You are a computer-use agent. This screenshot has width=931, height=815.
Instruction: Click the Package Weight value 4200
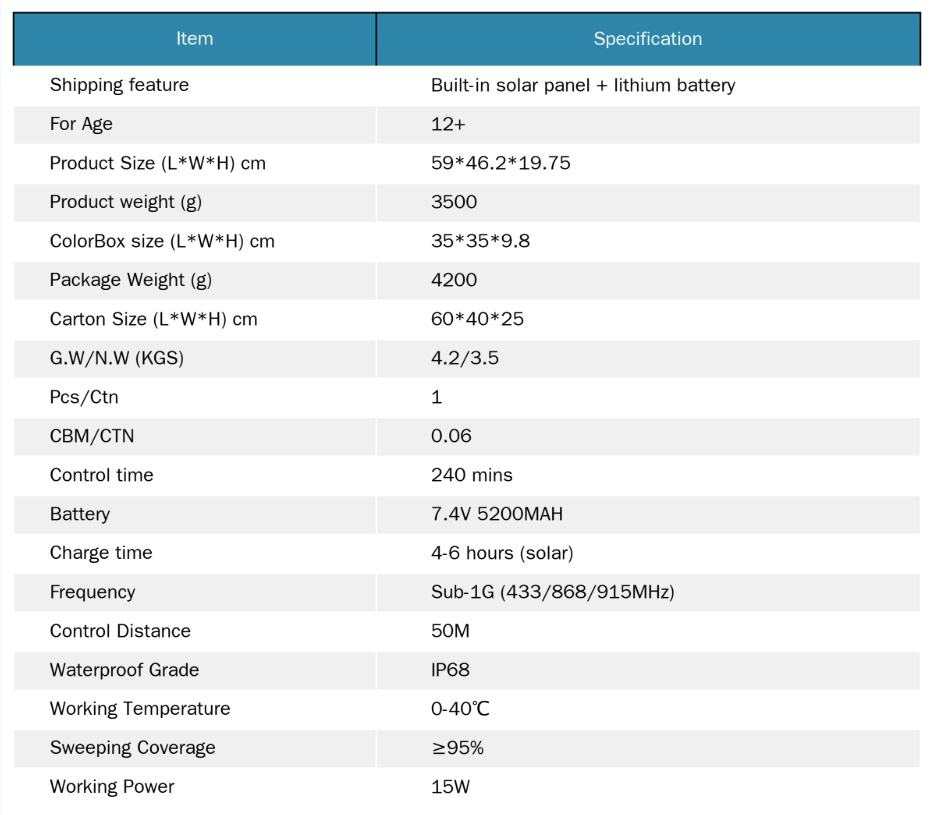[x=454, y=280]
